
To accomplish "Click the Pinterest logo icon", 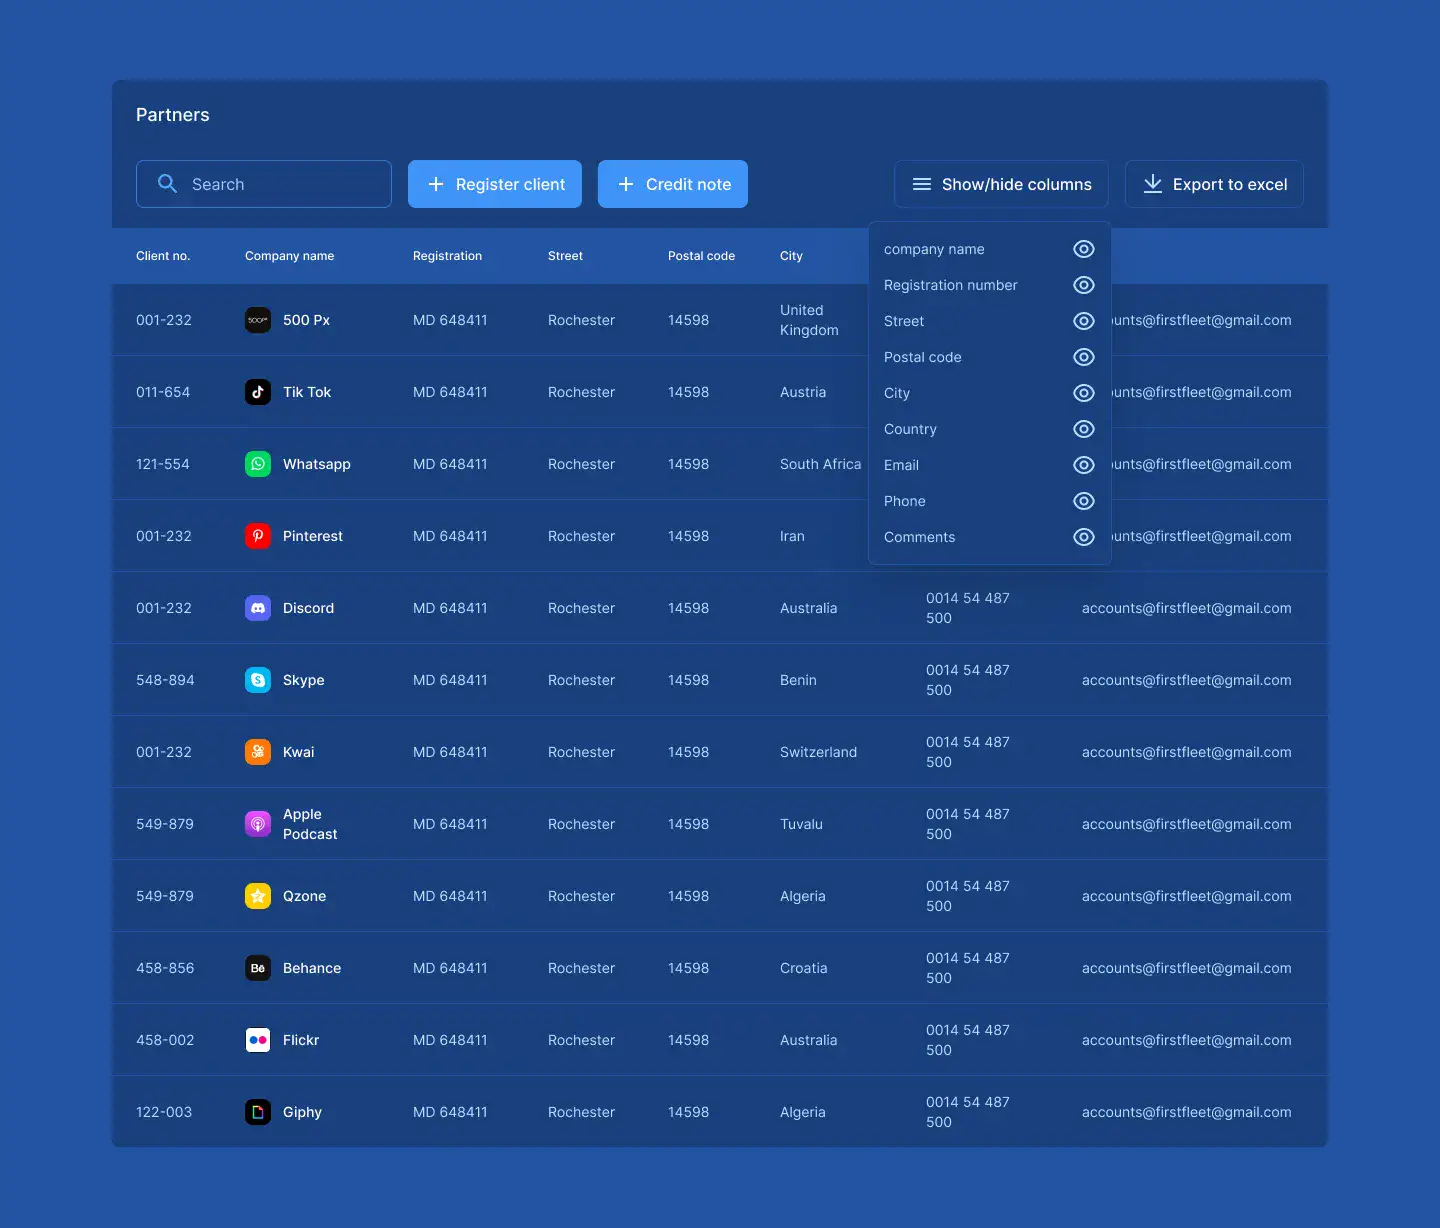I will point(258,536).
